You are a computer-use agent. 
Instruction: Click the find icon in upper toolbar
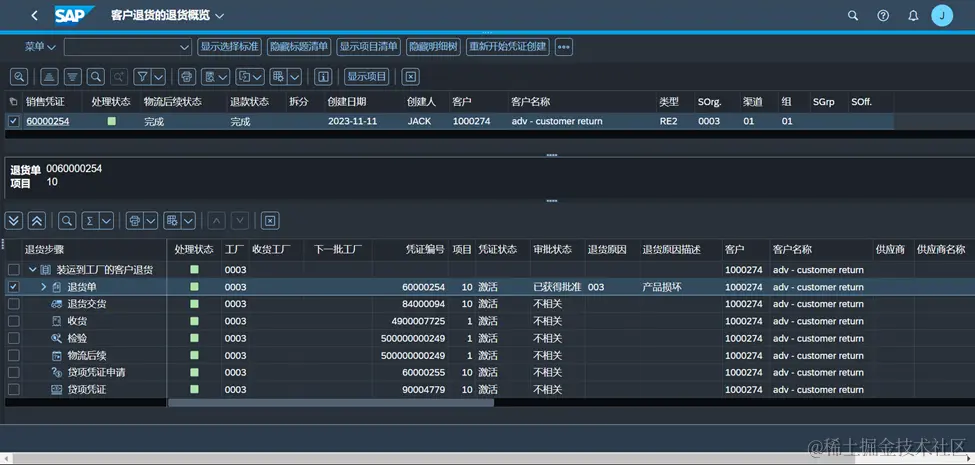pos(95,76)
